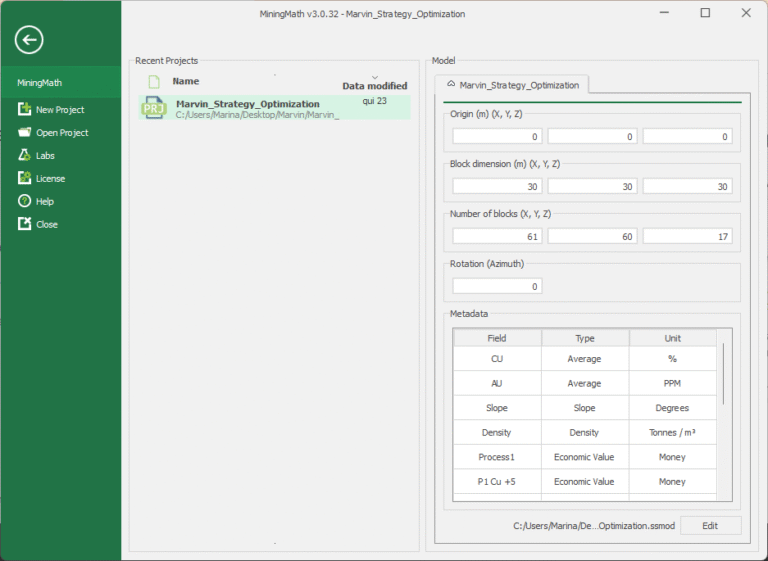The width and height of the screenshot is (768, 561).
Task: Click the Average type cell for CU
Action: tap(585, 359)
